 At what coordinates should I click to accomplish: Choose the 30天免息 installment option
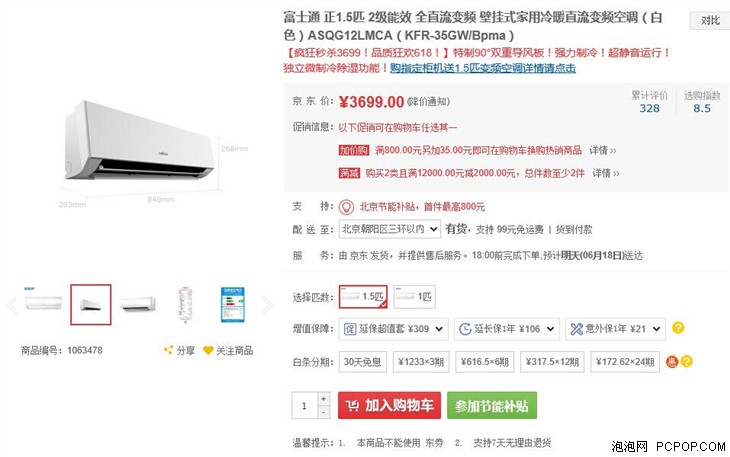363,362
